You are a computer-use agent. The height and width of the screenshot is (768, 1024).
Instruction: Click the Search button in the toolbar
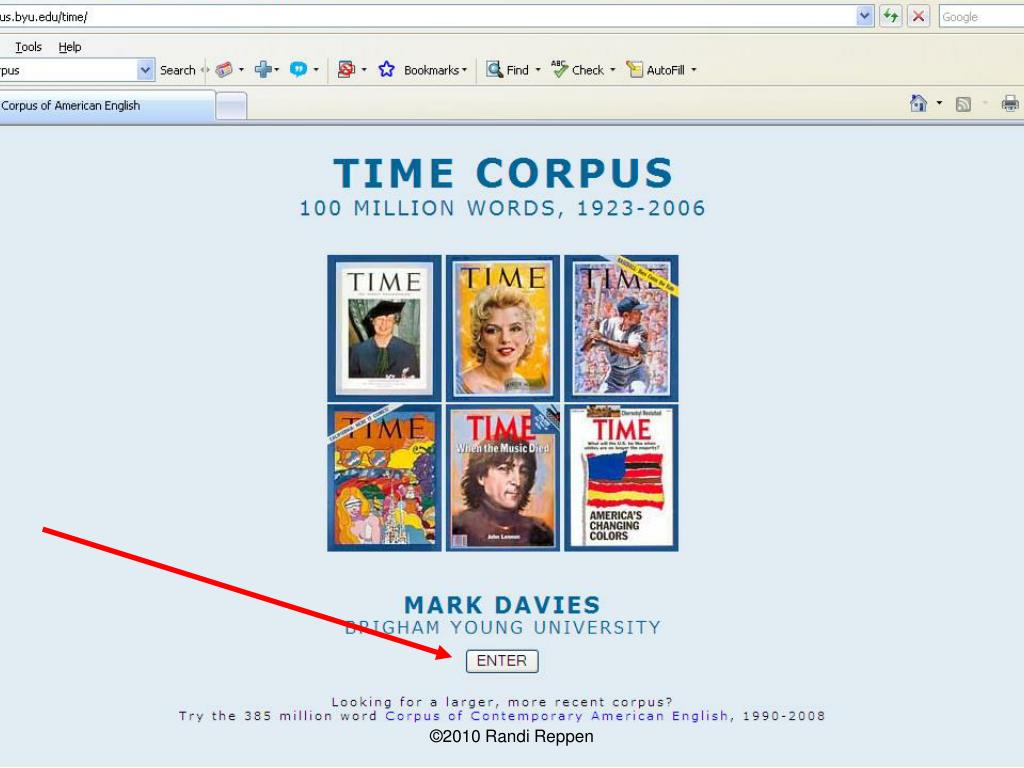pyautogui.click(x=178, y=70)
